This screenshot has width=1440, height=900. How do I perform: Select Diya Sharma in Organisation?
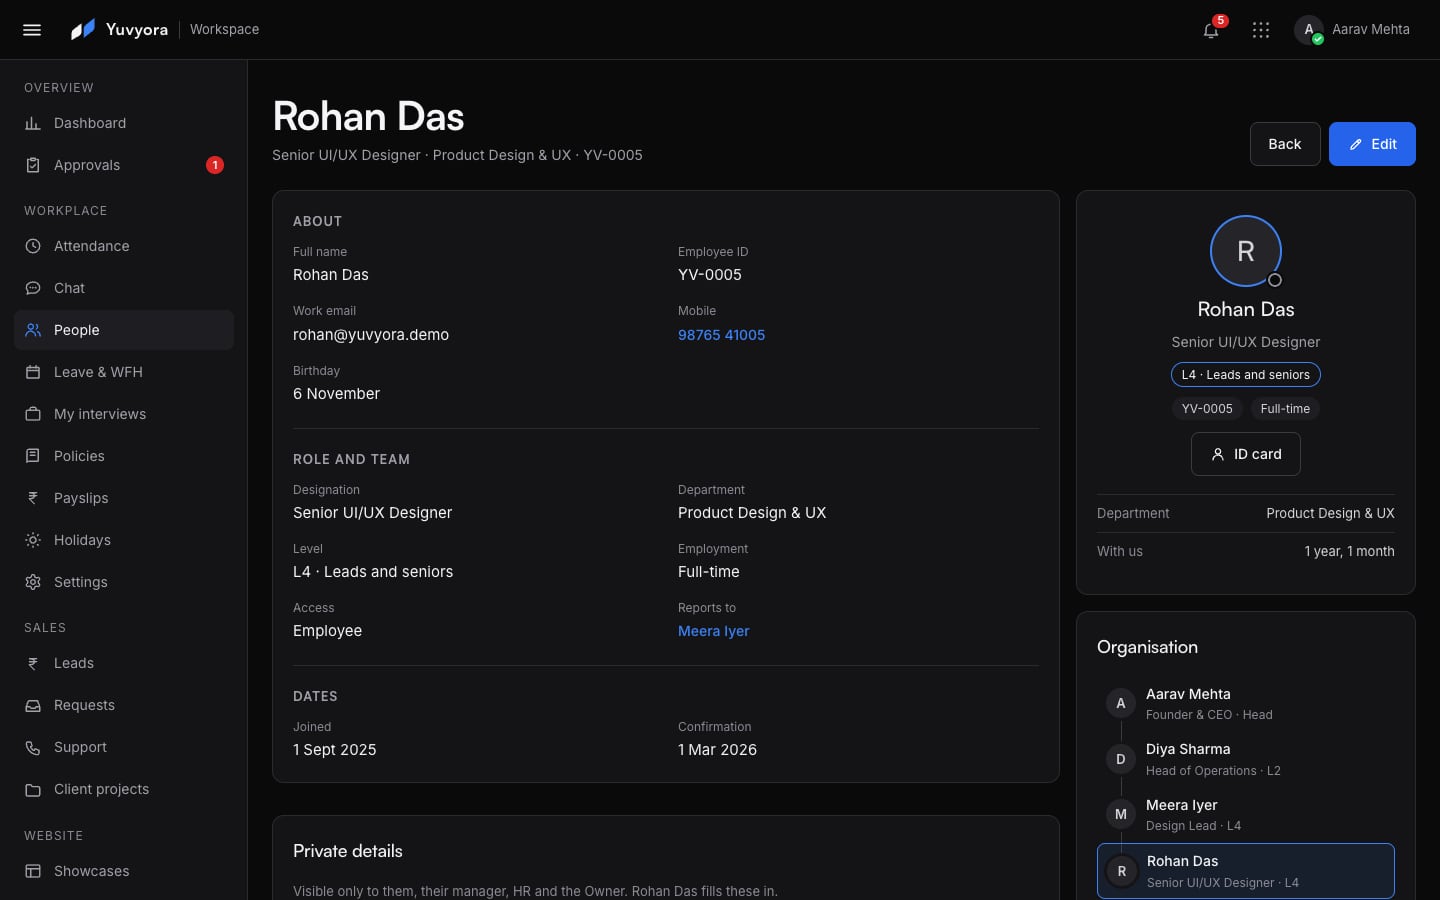click(x=1246, y=759)
